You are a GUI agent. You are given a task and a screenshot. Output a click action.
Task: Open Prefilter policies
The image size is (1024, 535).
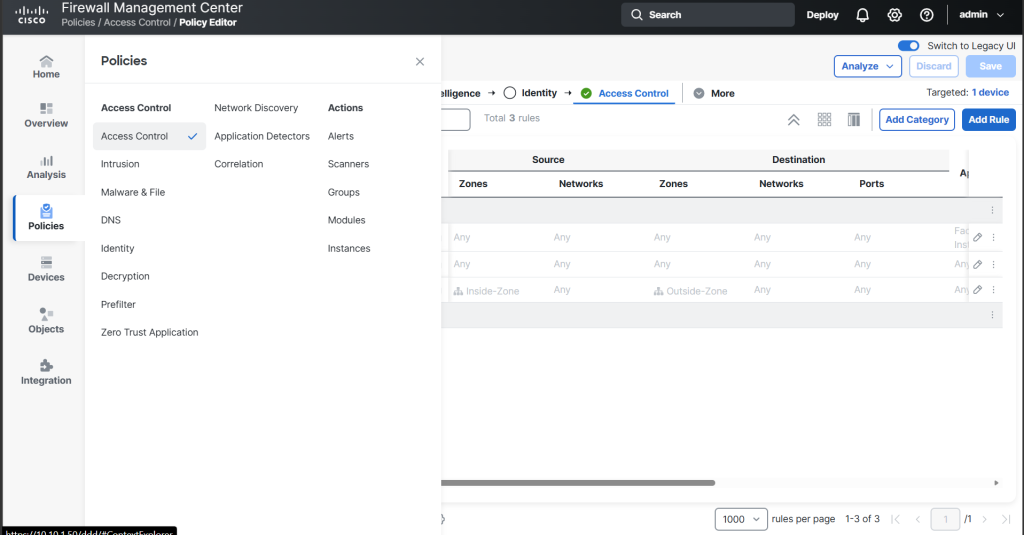(118, 304)
